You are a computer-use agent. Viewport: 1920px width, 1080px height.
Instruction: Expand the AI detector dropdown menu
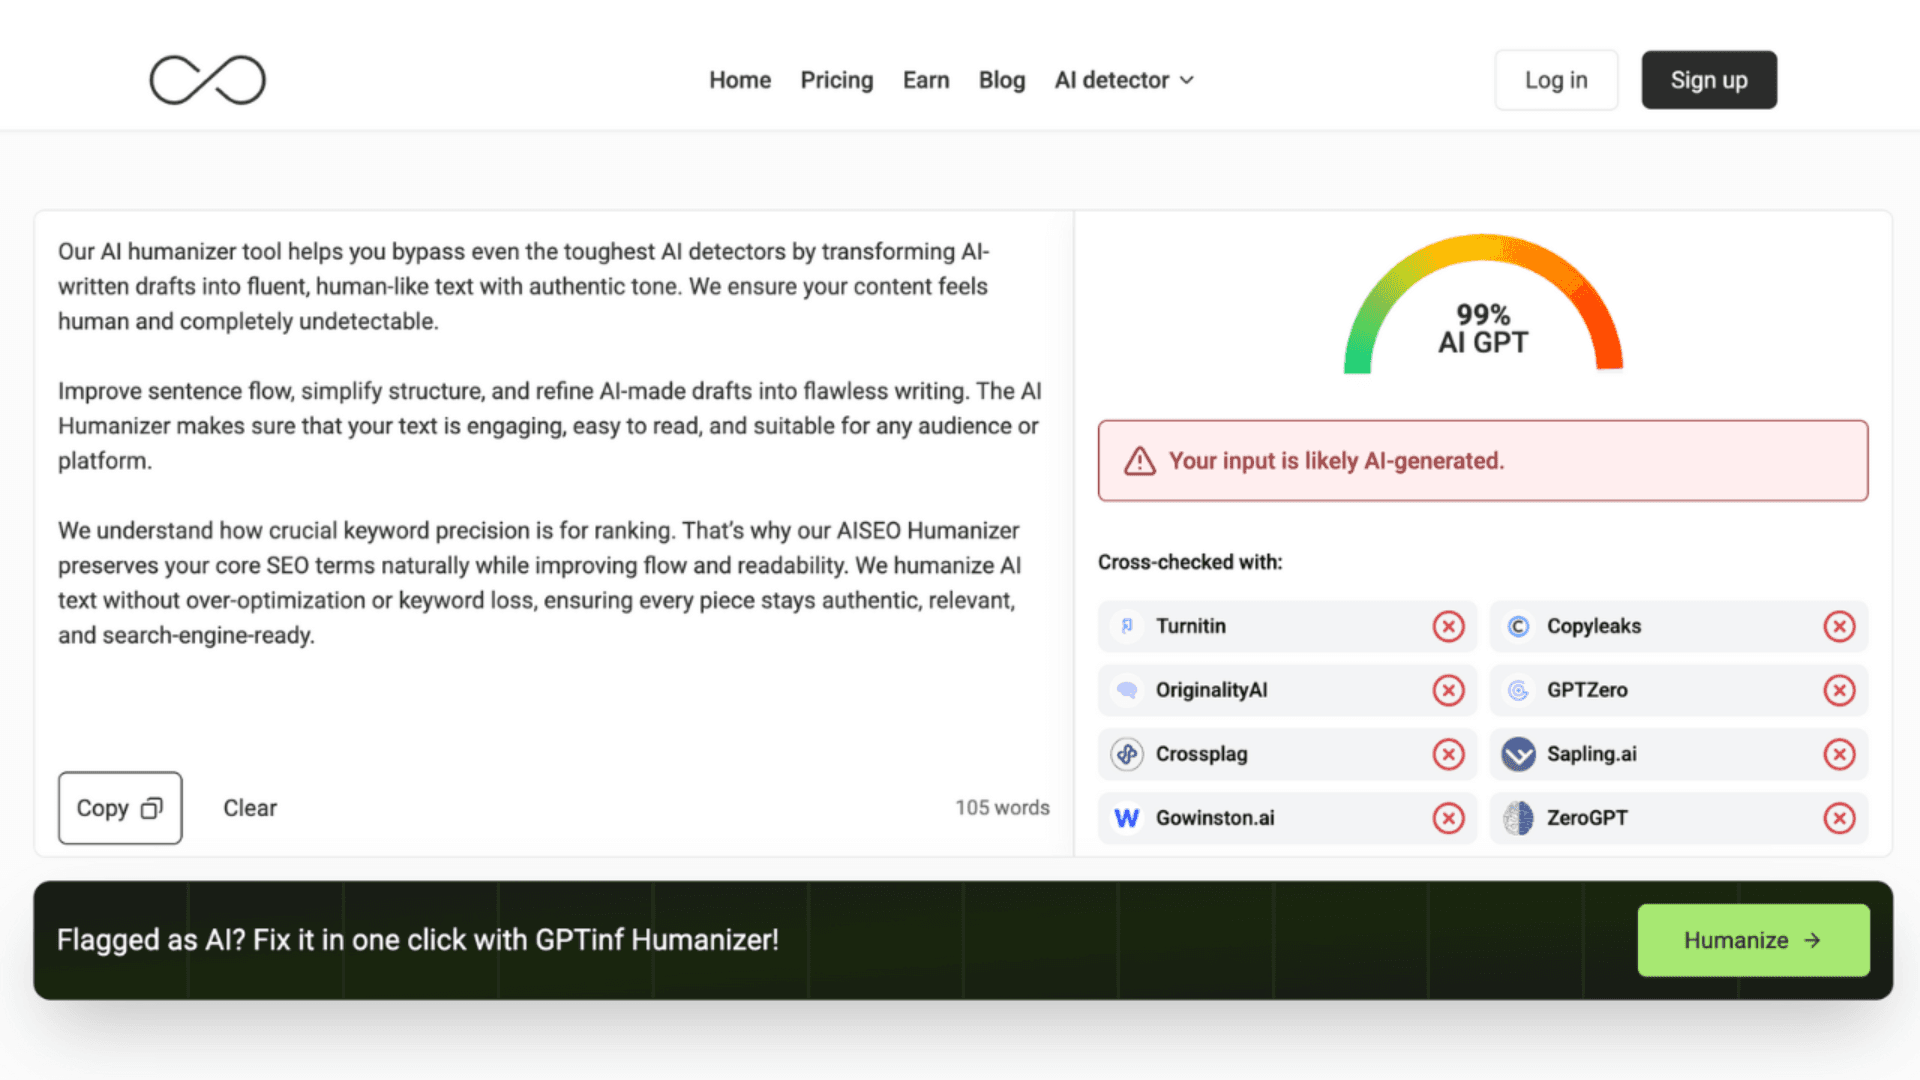click(x=1124, y=80)
